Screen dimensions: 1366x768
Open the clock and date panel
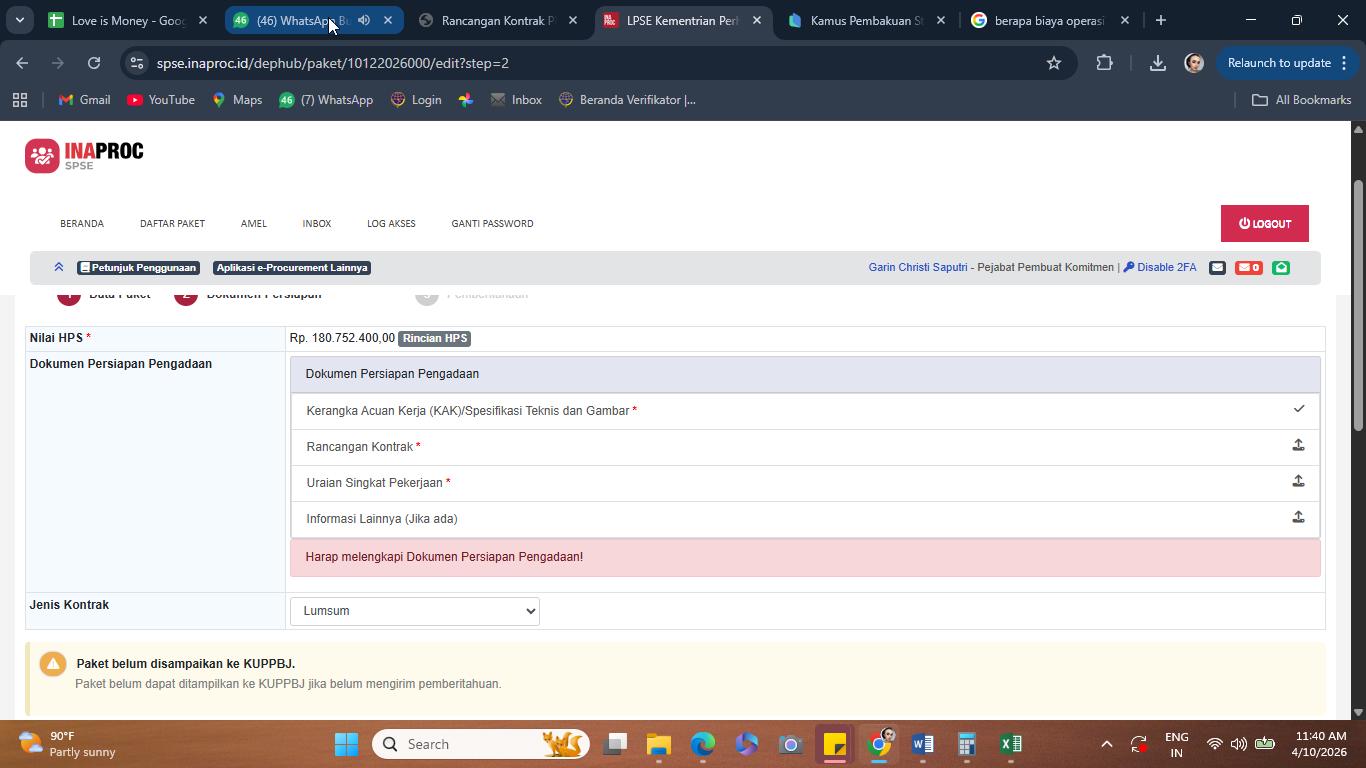coord(1321,744)
